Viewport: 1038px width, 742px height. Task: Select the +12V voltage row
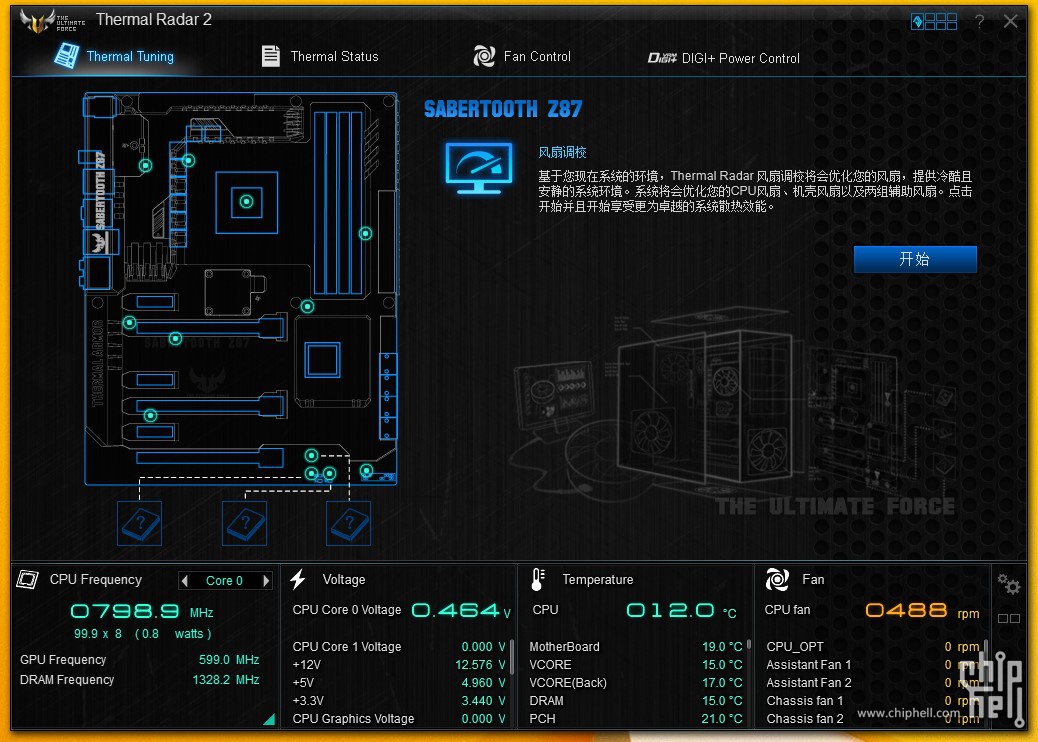click(399, 665)
